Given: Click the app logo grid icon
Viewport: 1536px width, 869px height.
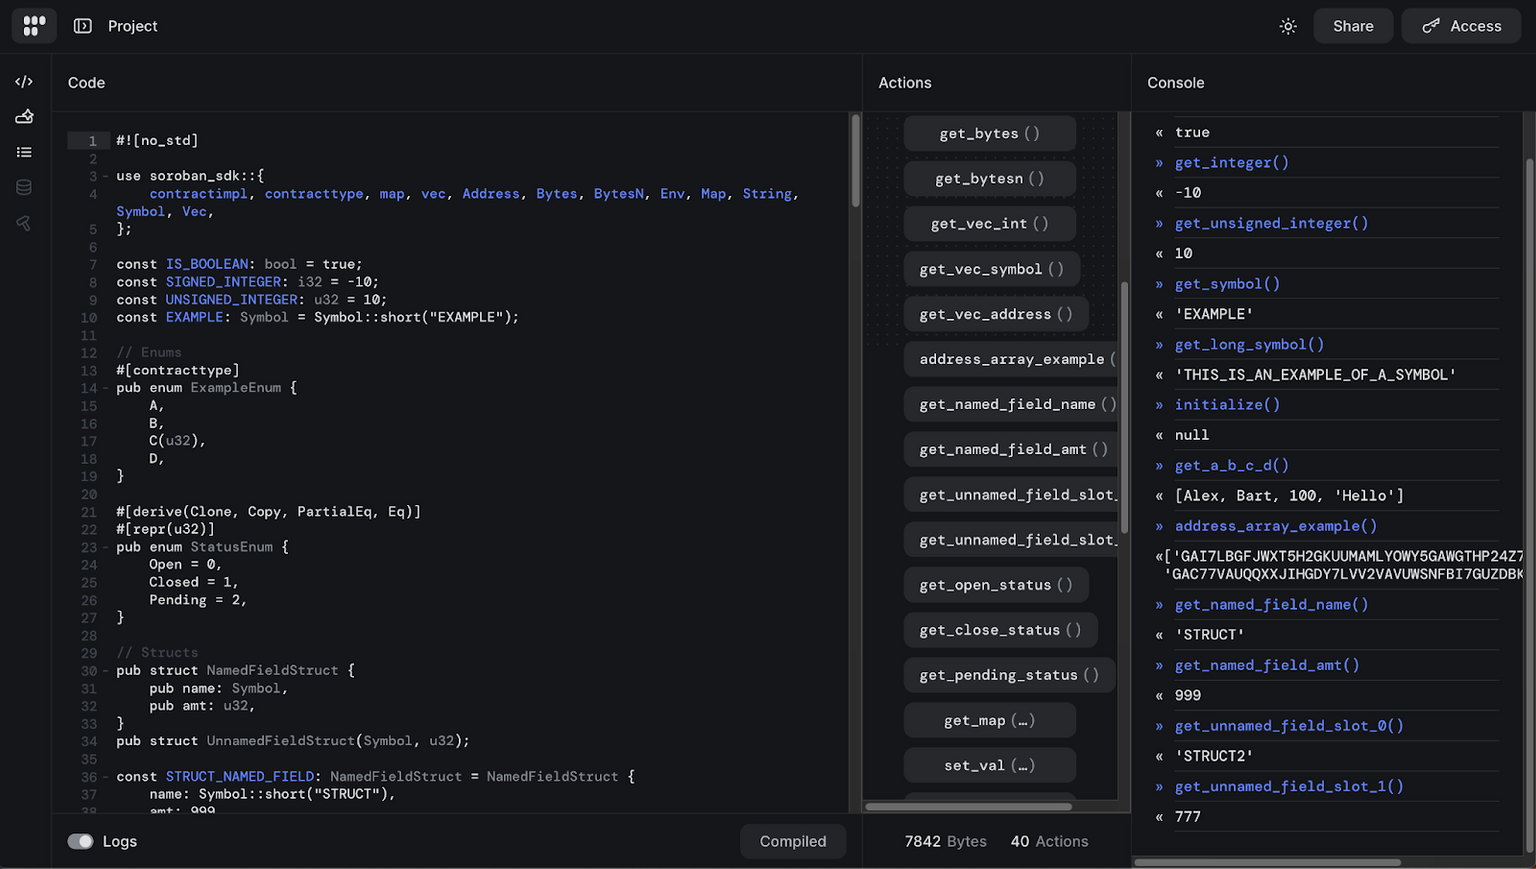Looking at the screenshot, I should pos(34,26).
